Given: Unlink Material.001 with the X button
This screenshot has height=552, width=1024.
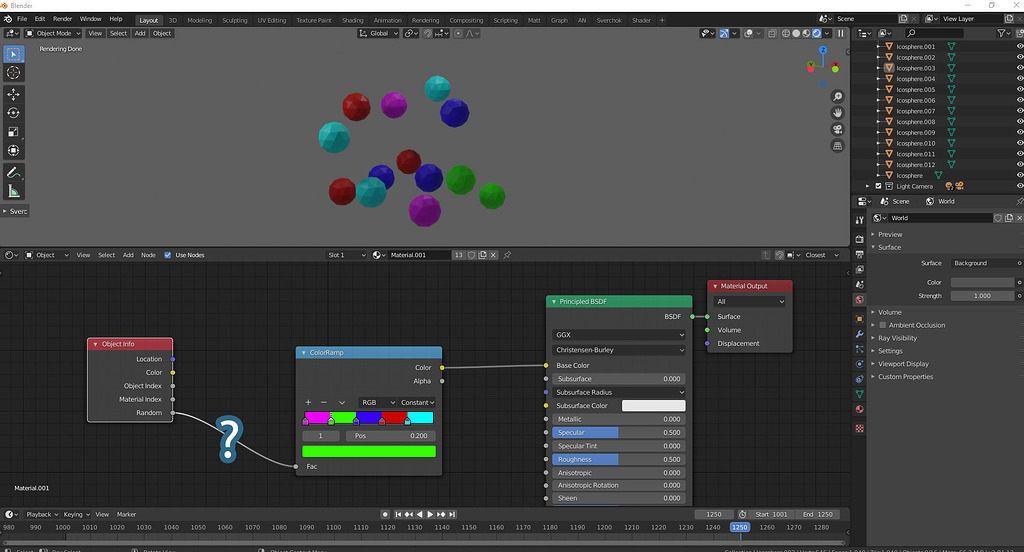Looking at the screenshot, I should point(494,255).
